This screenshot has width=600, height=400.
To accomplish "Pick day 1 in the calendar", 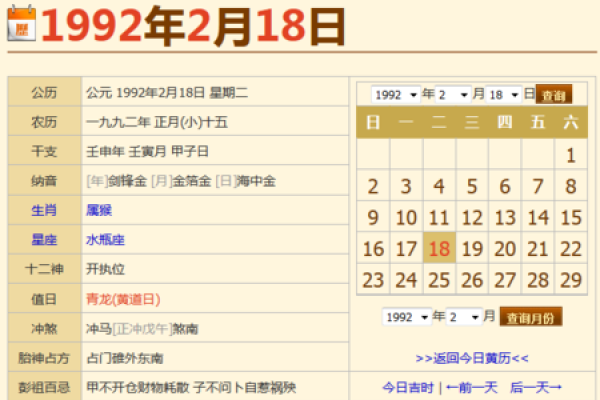I will coord(570,155).
